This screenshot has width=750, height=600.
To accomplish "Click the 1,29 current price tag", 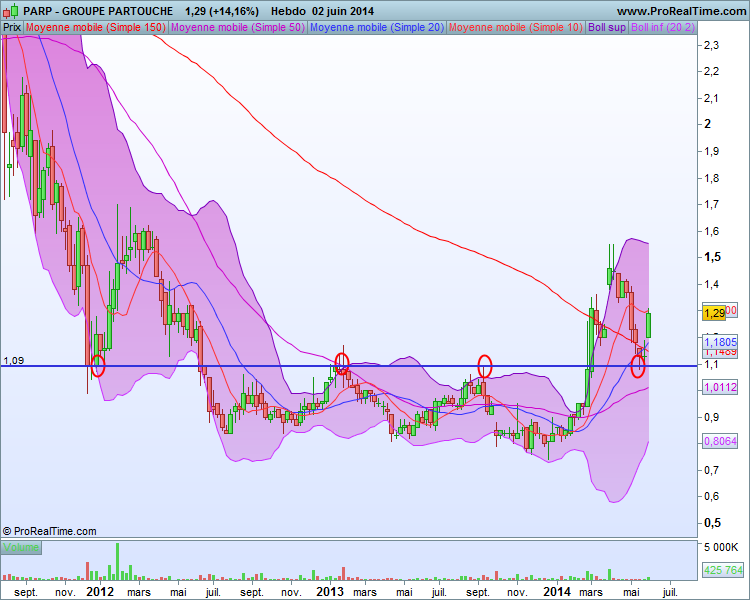I will (714, 313).
